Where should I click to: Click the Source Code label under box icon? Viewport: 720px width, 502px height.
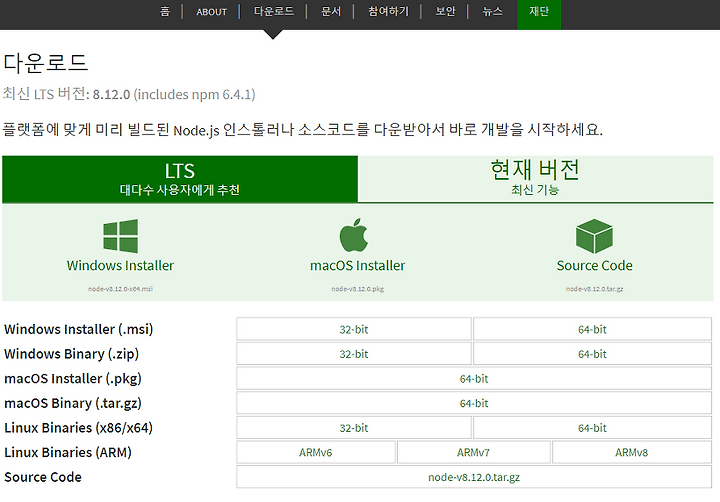(x=594, y=265)
